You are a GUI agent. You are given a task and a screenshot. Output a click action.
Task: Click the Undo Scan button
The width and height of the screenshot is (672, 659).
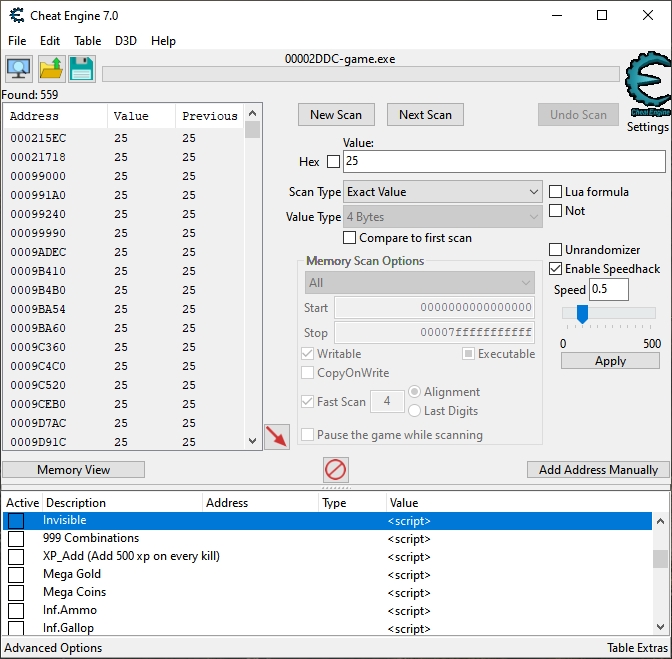pyautogui.click(x=578, y=114)
